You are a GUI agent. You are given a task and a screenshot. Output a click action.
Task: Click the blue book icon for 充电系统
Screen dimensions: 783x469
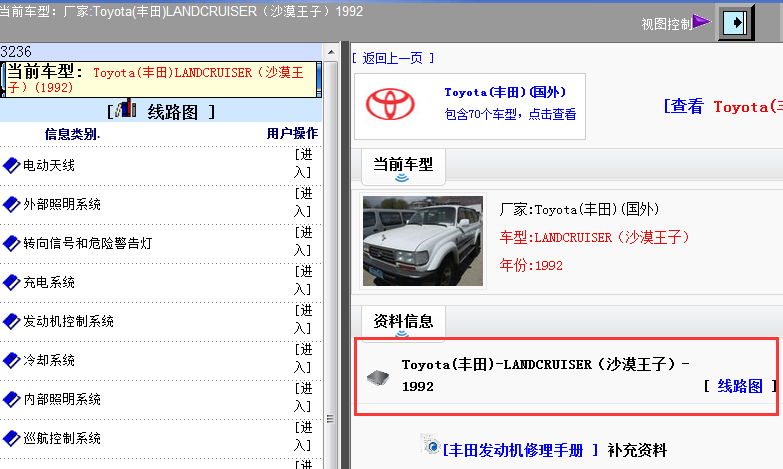[11, 282]
